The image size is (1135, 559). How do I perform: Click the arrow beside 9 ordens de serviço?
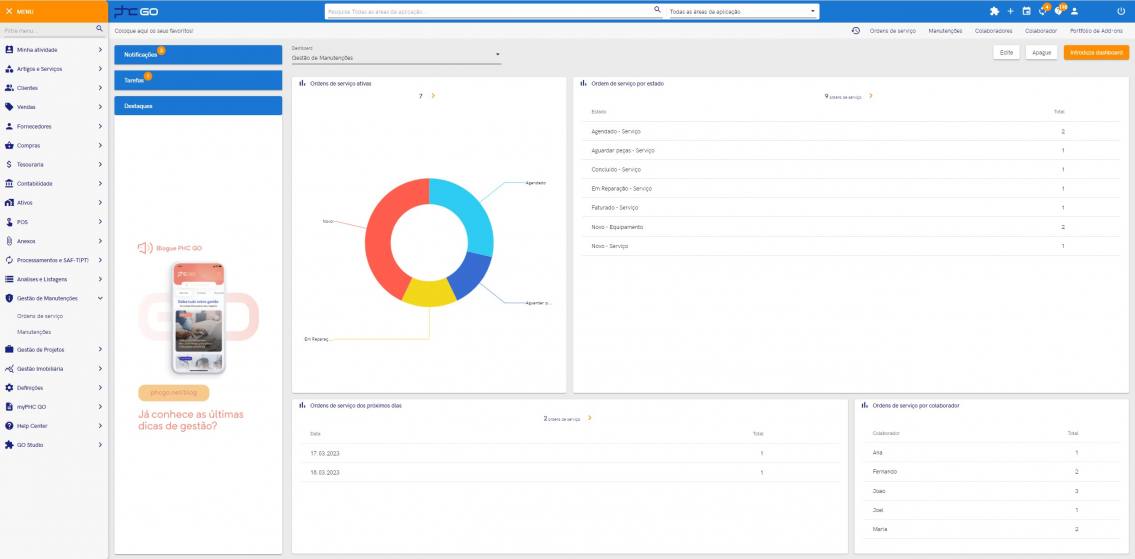tap(871, 96)
